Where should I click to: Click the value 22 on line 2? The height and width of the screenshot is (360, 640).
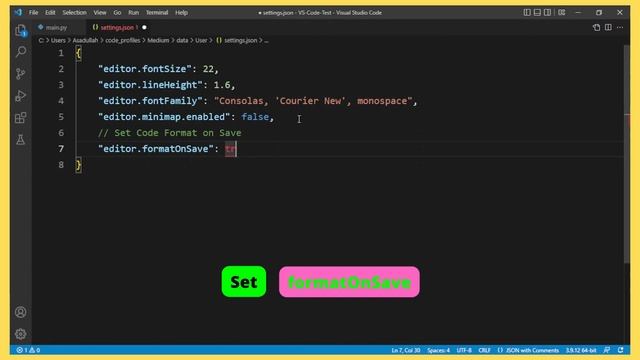[208, 69]
